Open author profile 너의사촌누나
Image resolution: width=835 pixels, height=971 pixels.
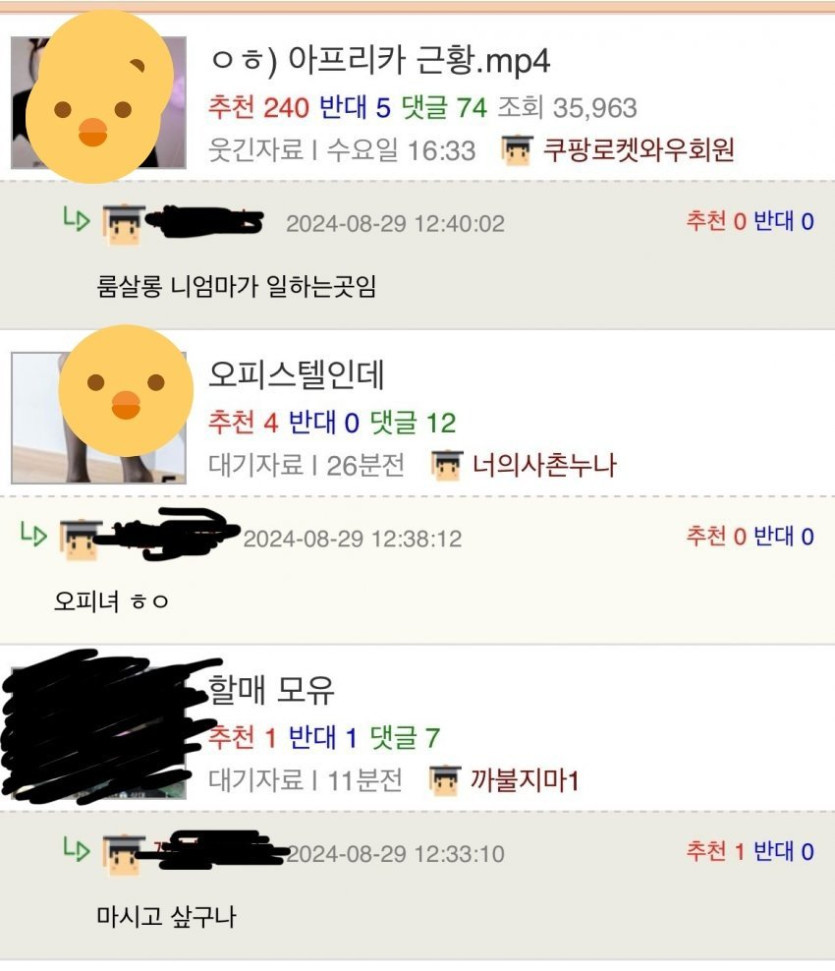(544, 465)
